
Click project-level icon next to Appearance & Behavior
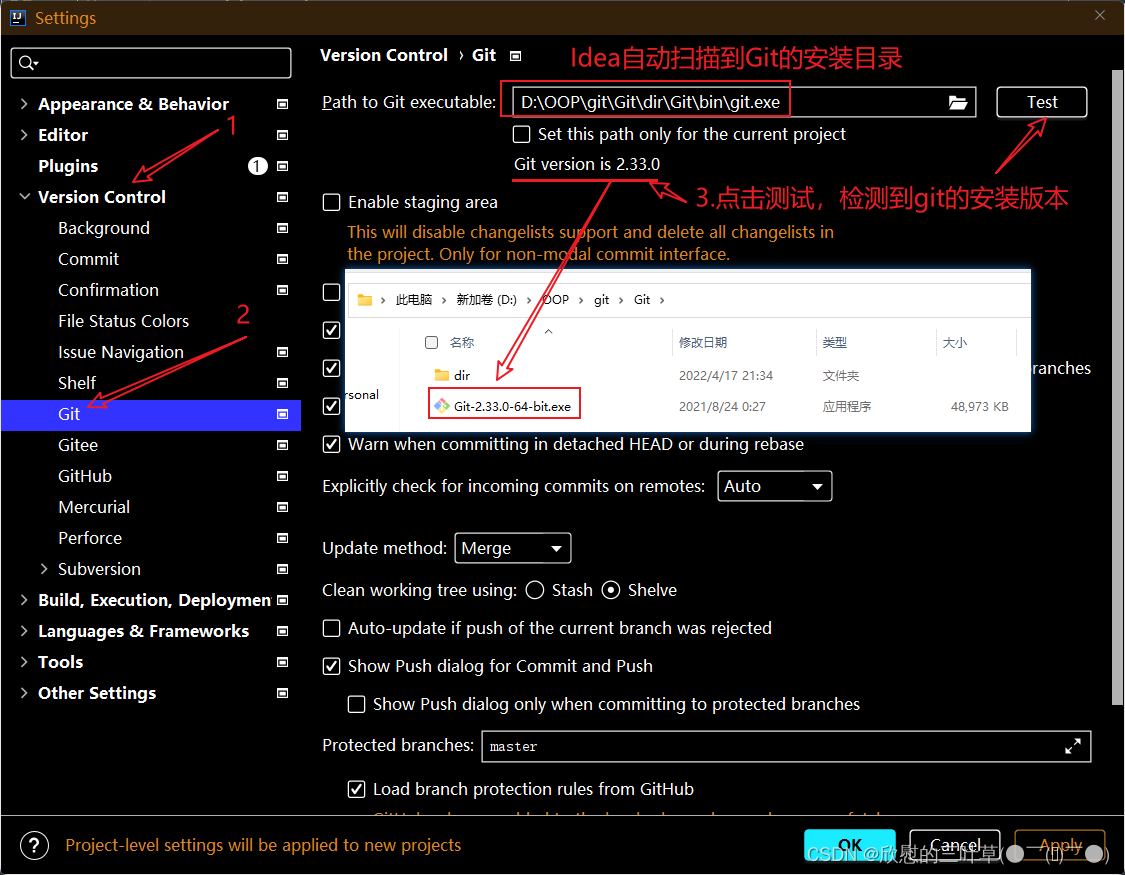click(283, 104)
